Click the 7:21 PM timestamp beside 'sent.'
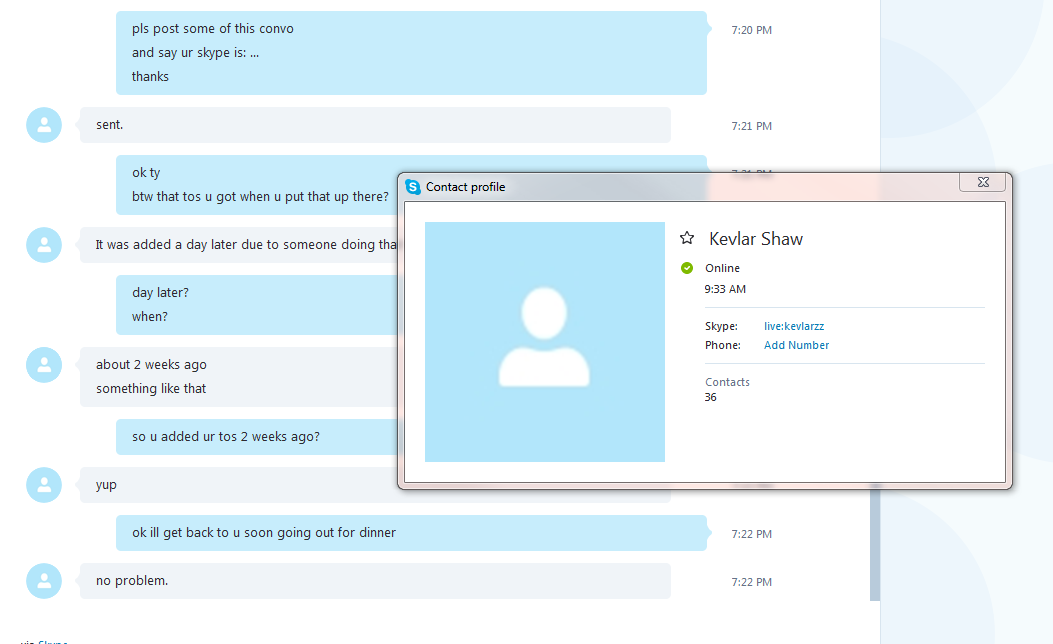Viewport: 1053px width, 644px height. 751,126
